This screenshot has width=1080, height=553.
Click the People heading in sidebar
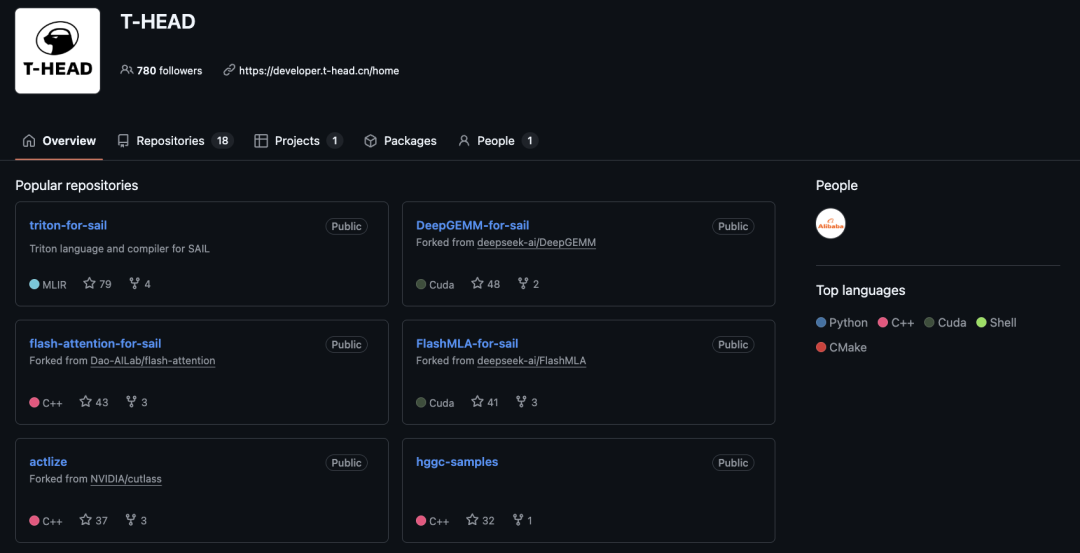point(837,185)
